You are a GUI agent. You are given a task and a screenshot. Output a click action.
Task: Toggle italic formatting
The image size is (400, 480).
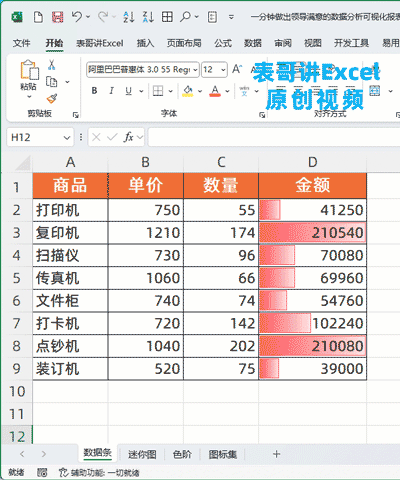[x=111, y=91]
